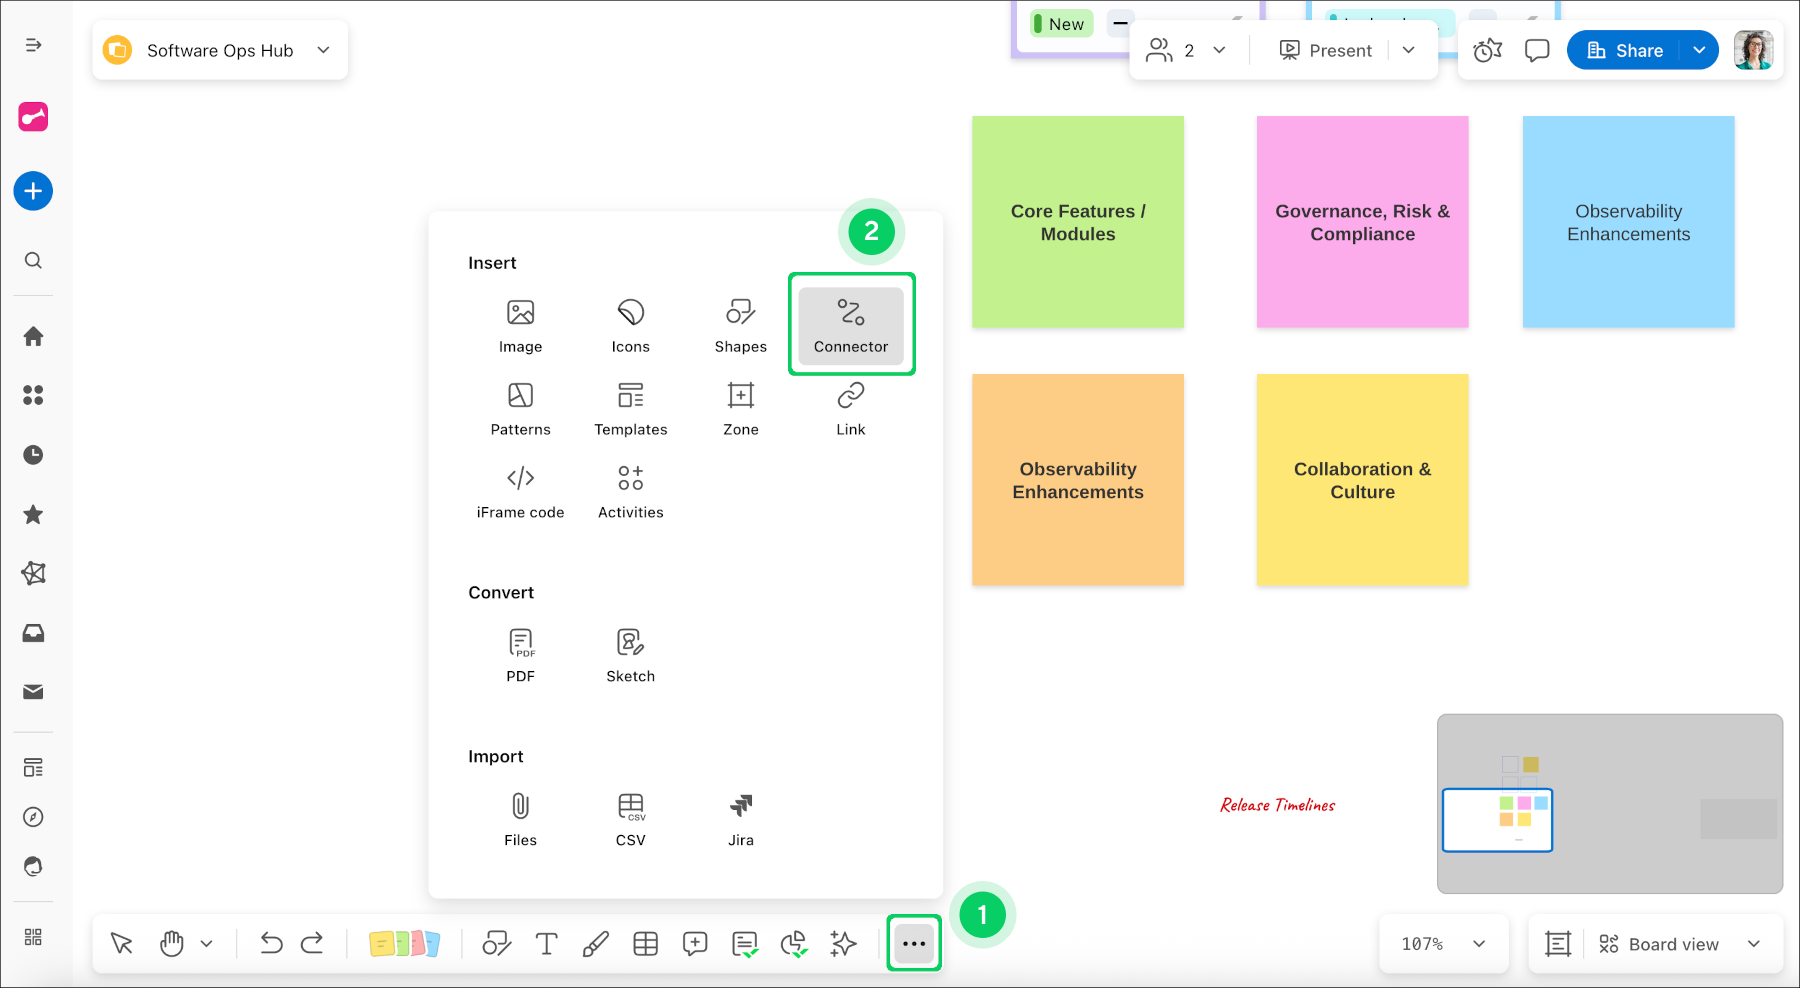1800x988 pixels.
Task: Click the Present button
Action: (x=1326, y=50)
